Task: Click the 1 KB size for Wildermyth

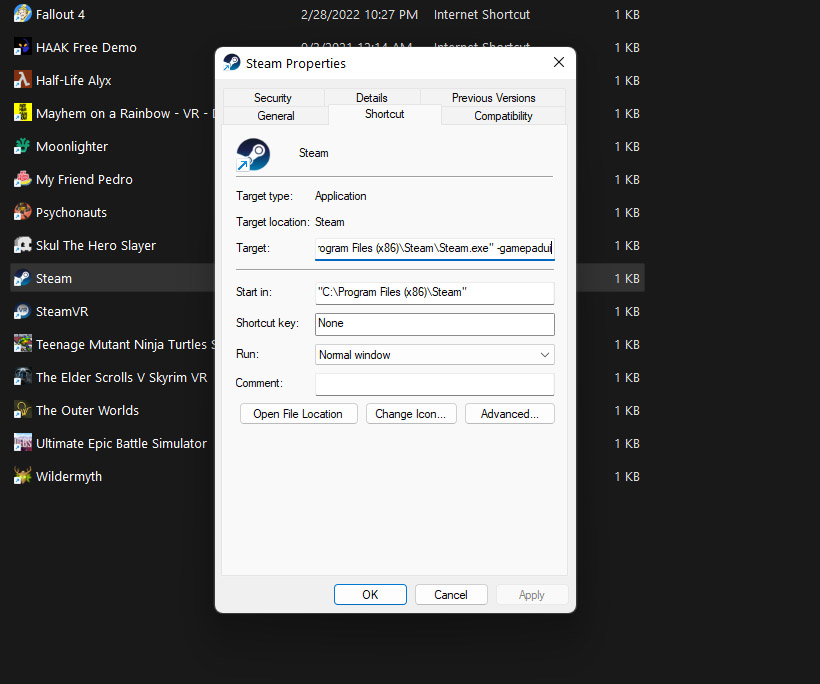Action: click(627, 476)
